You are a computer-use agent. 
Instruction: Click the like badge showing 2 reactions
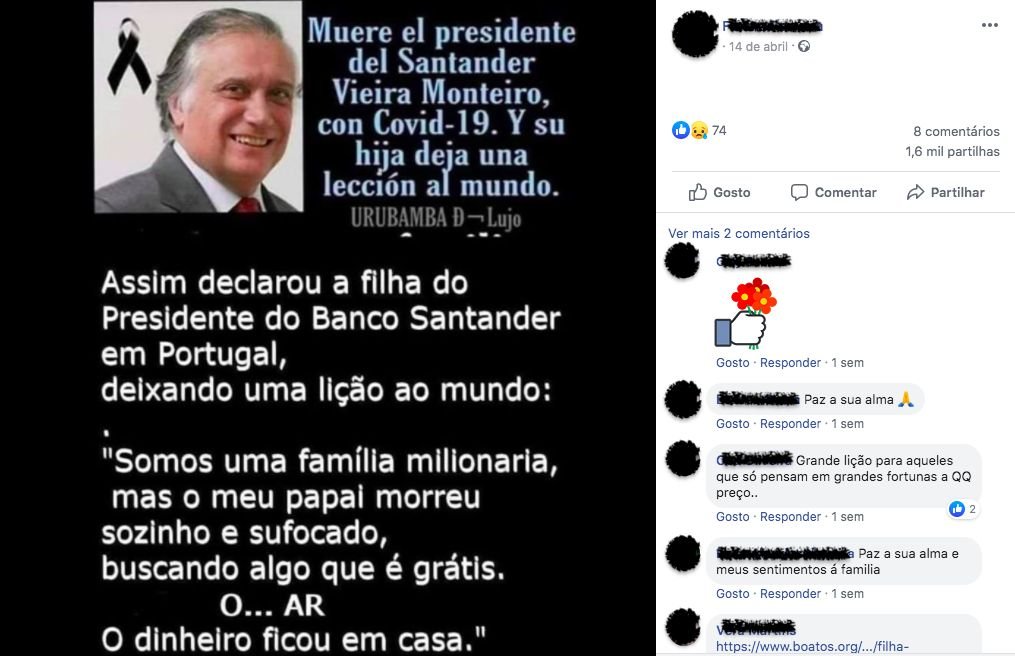click(x=963, y=509)
